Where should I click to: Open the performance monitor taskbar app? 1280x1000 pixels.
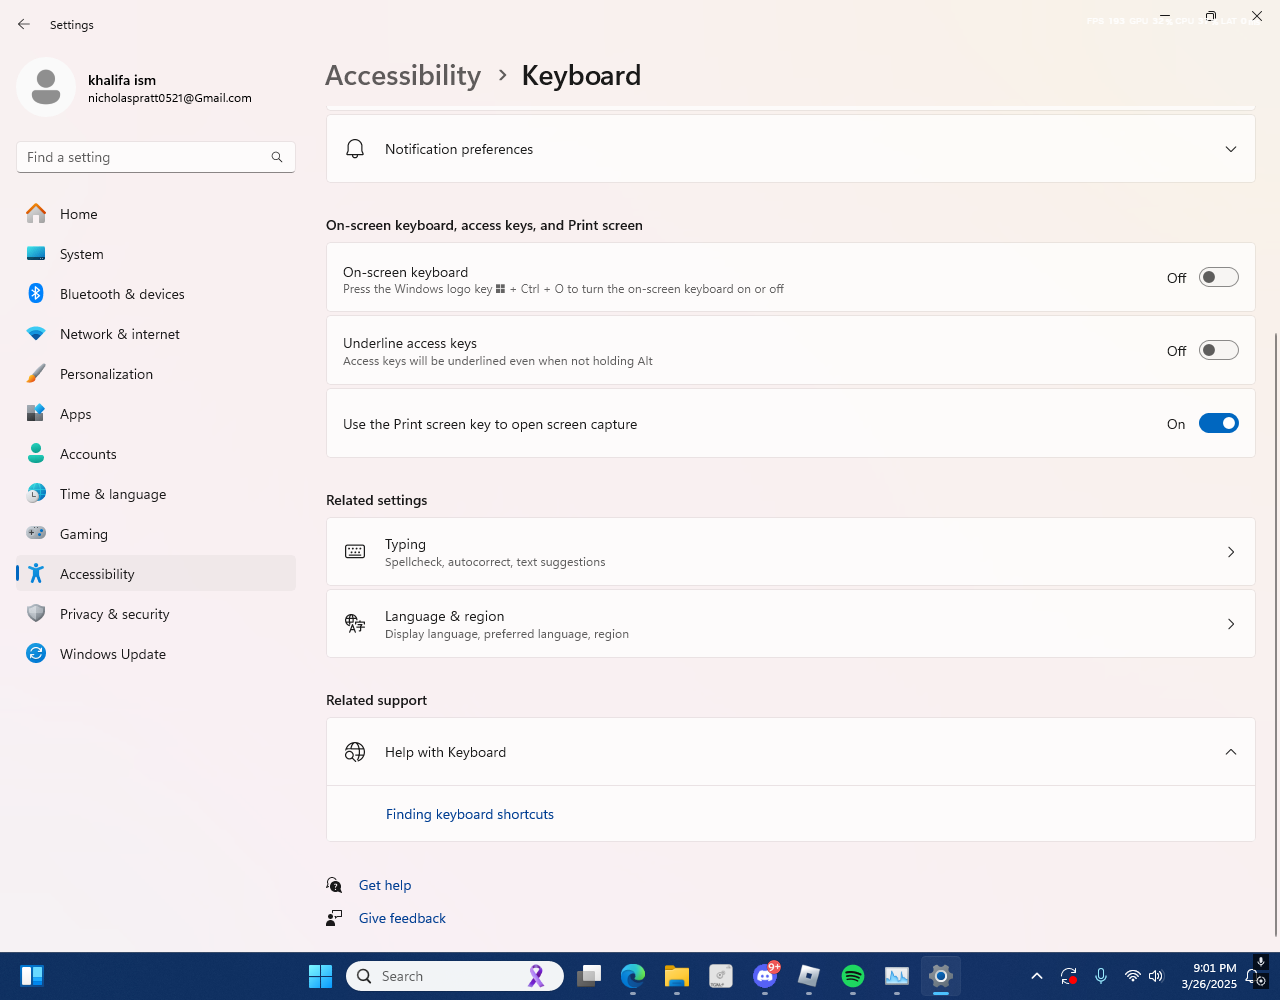pos(897,976)
